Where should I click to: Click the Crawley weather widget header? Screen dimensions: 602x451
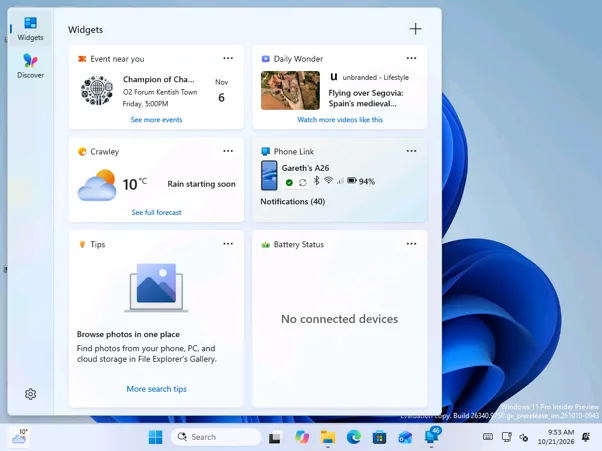click(98, 152)
